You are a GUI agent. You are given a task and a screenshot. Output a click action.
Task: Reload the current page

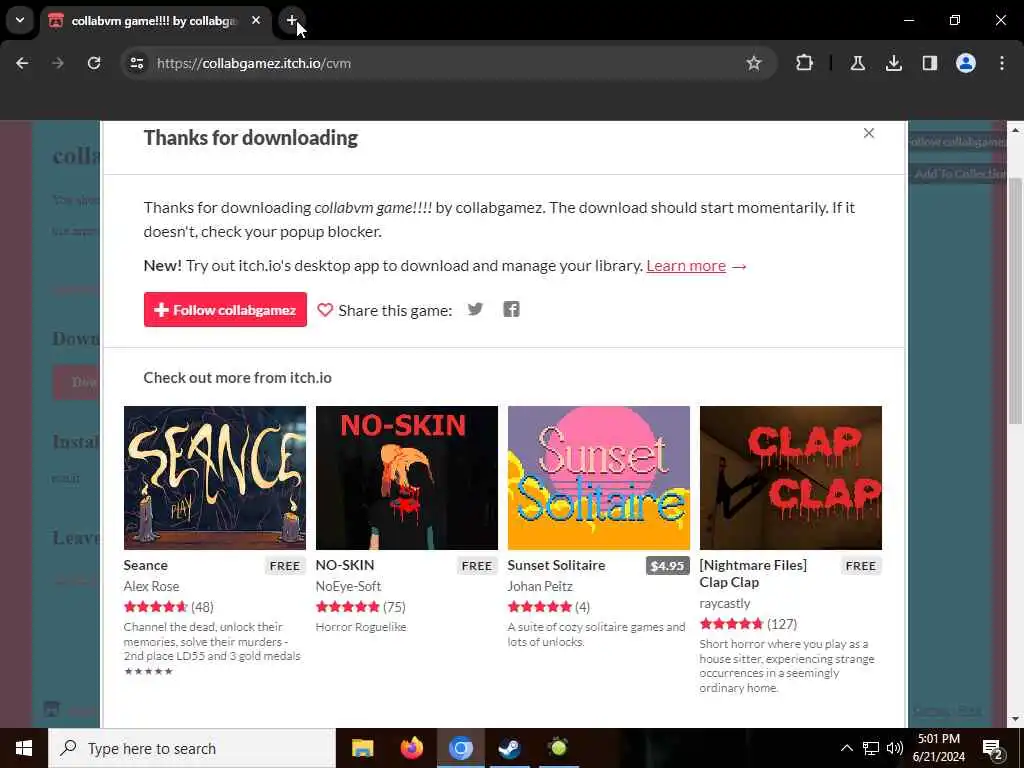click(x=94, y=63)
